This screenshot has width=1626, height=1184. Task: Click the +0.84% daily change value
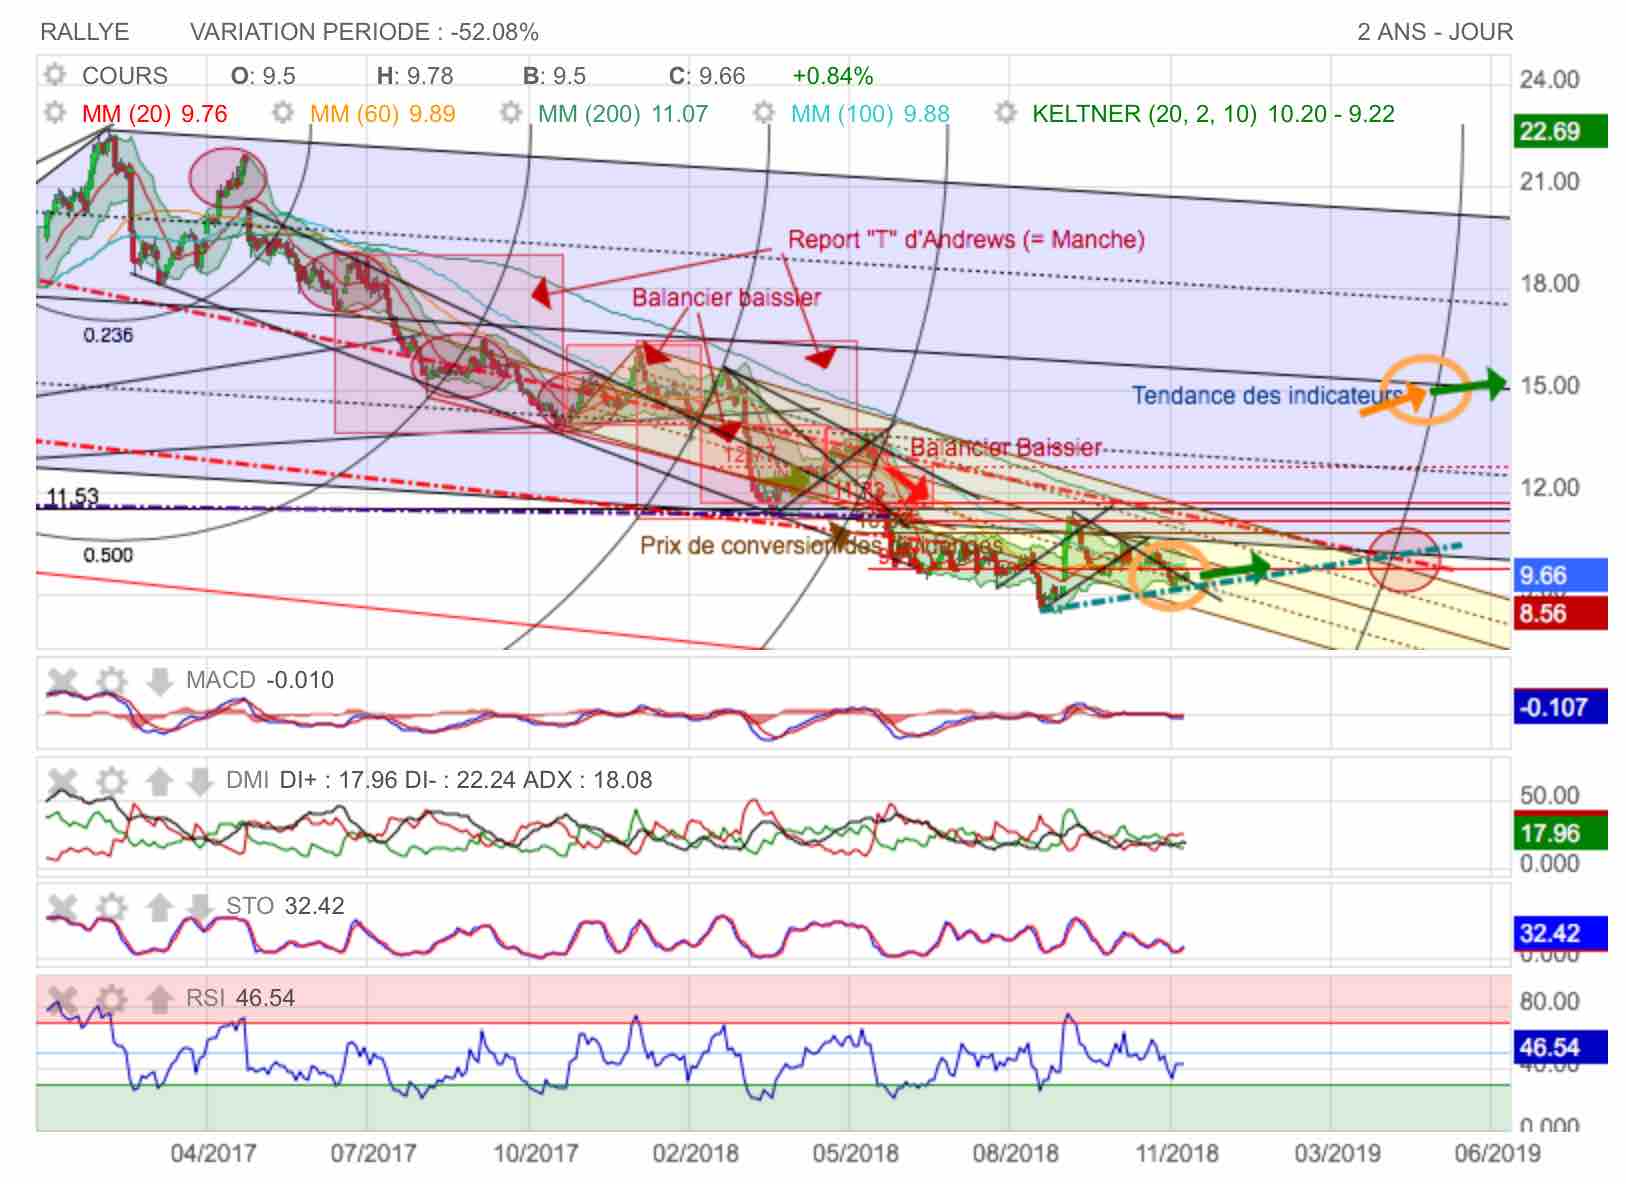[833, 76]
